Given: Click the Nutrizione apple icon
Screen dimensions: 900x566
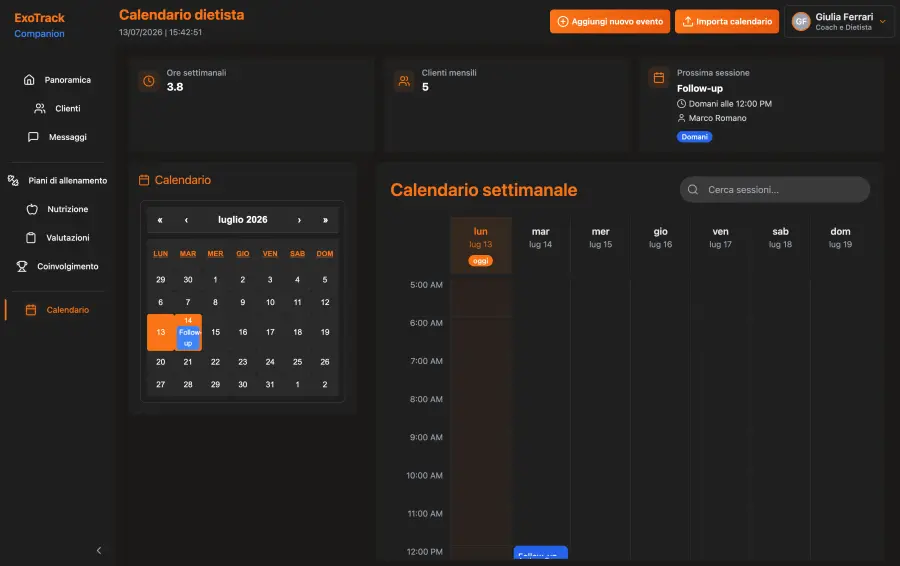Looking at the screenshot, I should (32, 209).
